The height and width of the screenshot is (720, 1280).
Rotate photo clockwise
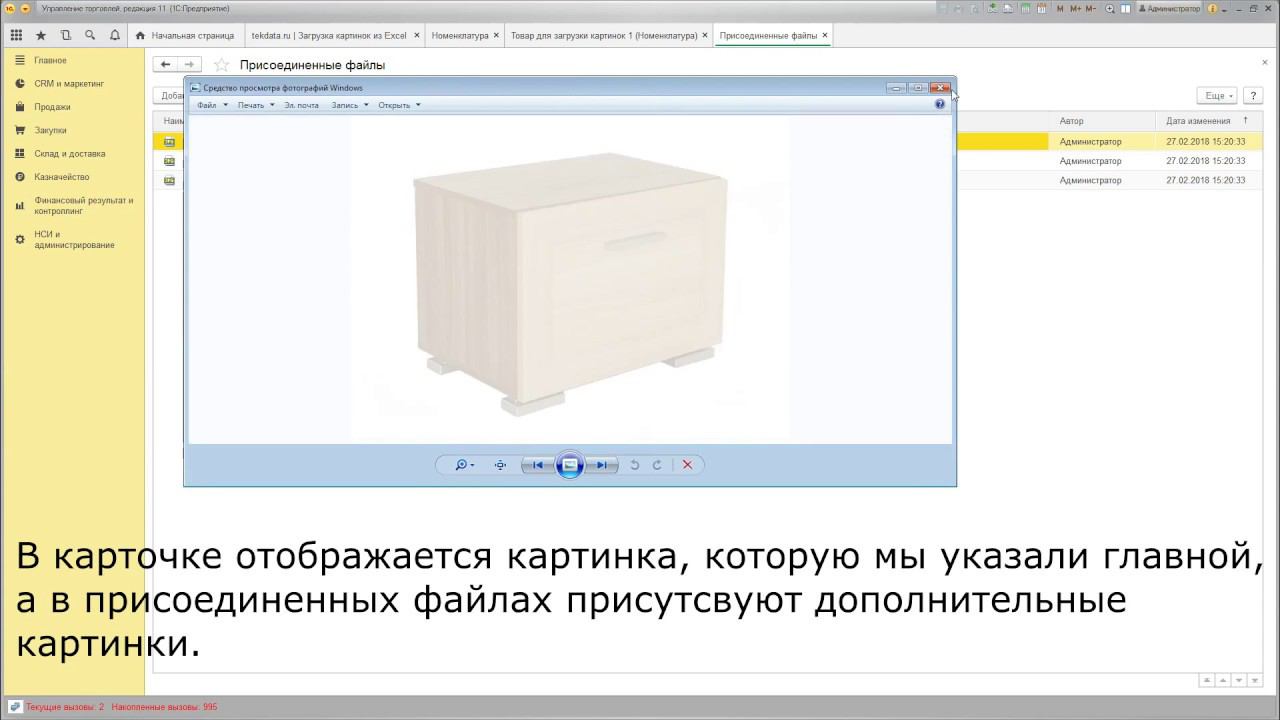click(657, 465)
